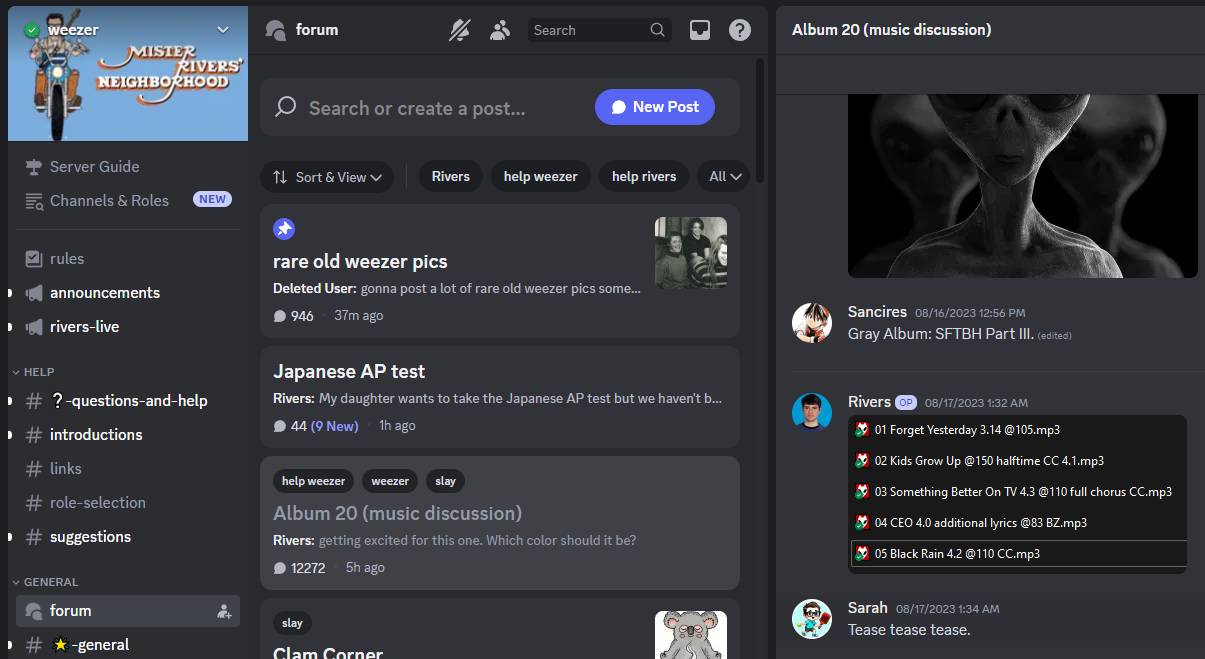1205x659 pixels.
Task: Open 05 Black Rain mp3 file link
Action: (957, 554)
